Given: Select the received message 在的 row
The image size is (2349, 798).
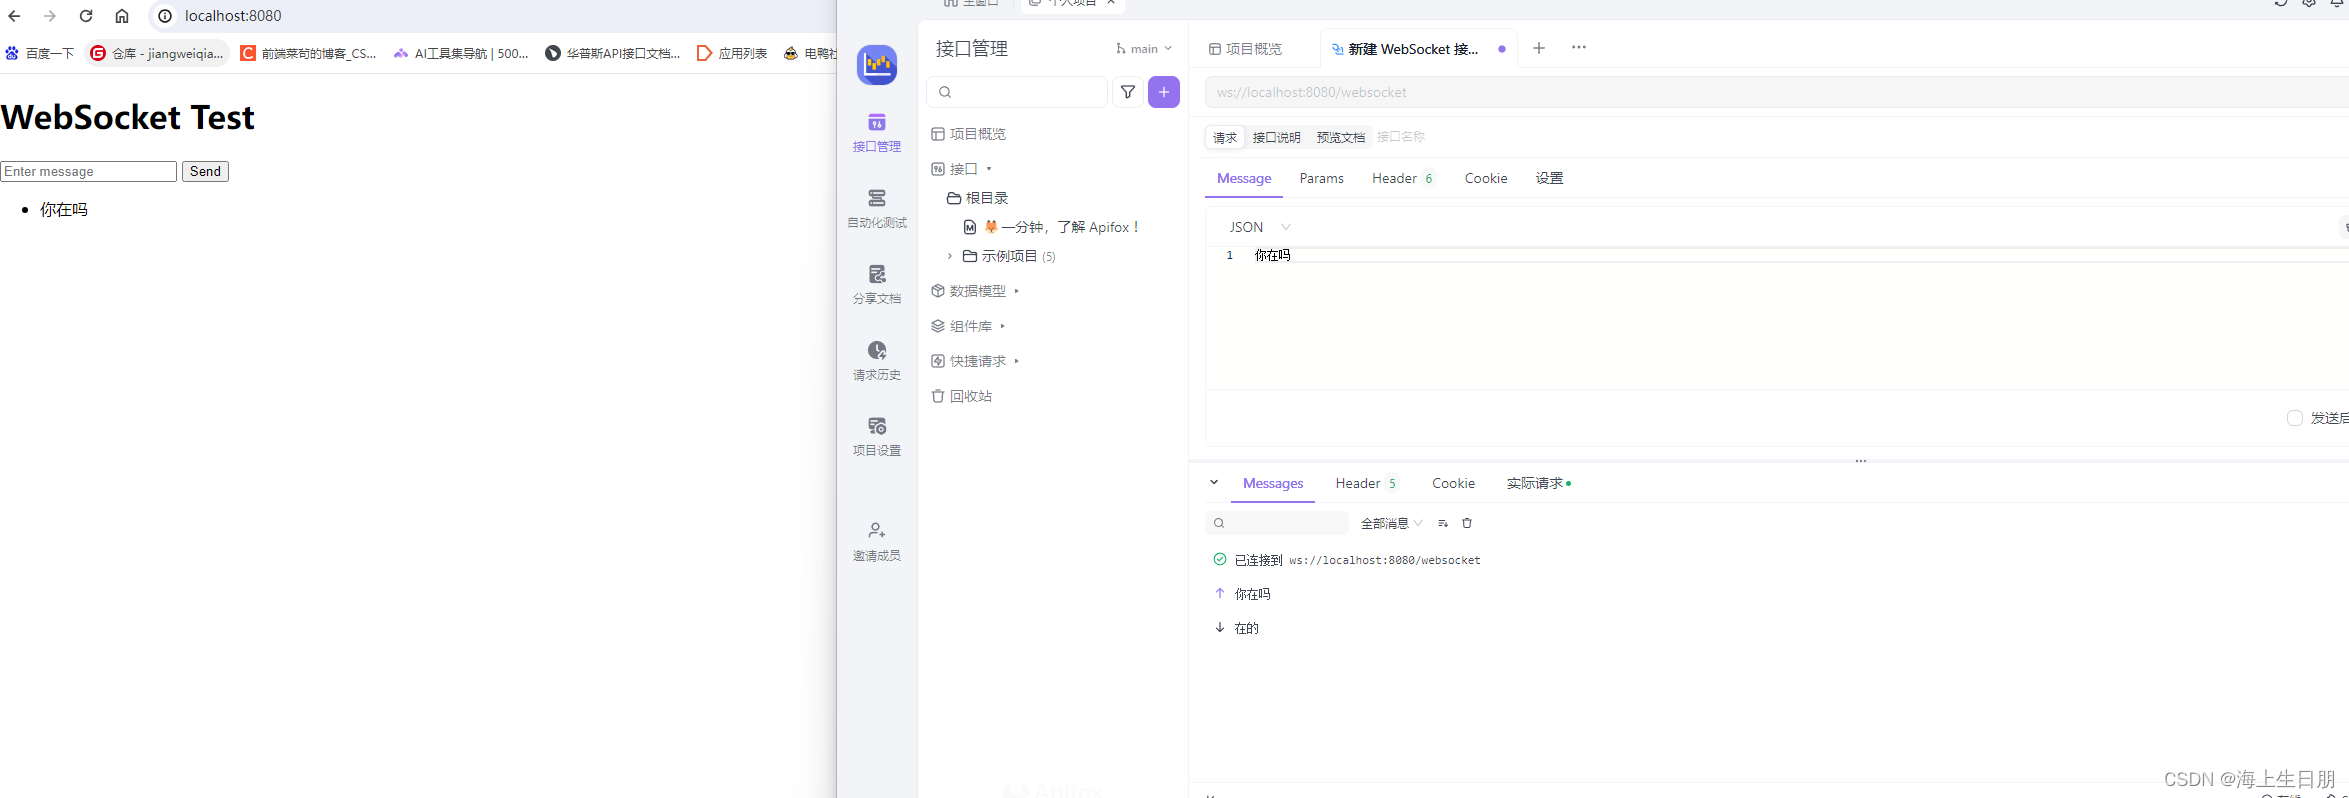Looking at the screenshot, I should (x=1237, y=628).
